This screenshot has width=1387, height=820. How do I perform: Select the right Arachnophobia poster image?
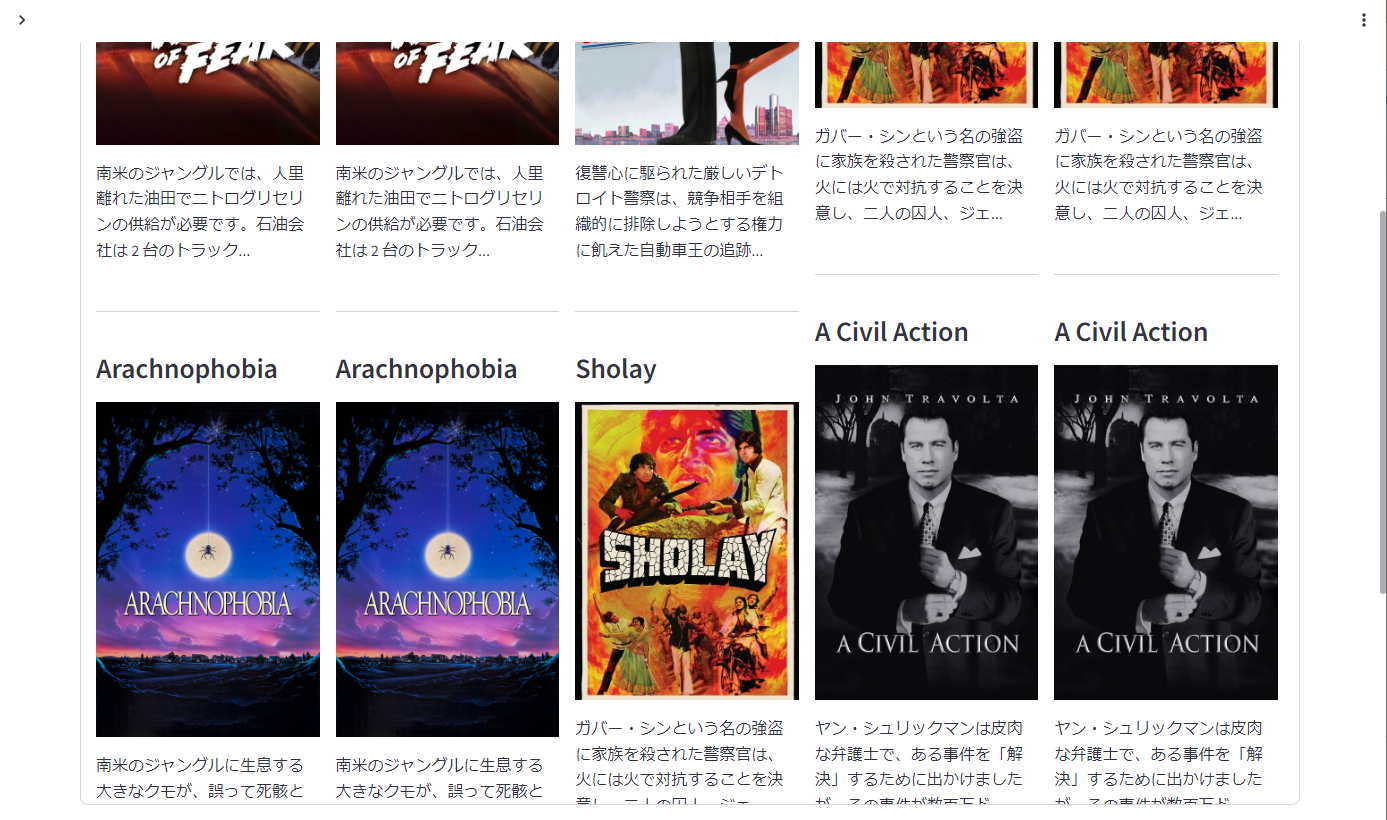click(x=447, y=569)
